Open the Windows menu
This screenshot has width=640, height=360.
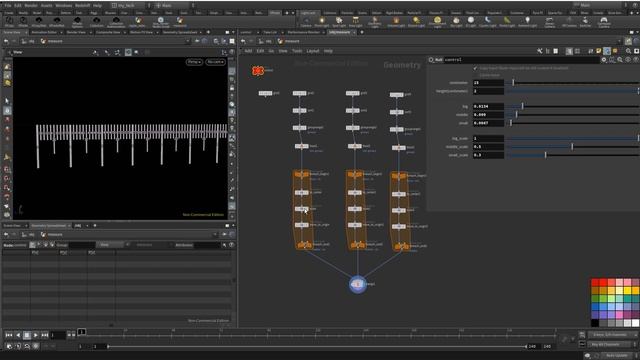click(63, 5)
